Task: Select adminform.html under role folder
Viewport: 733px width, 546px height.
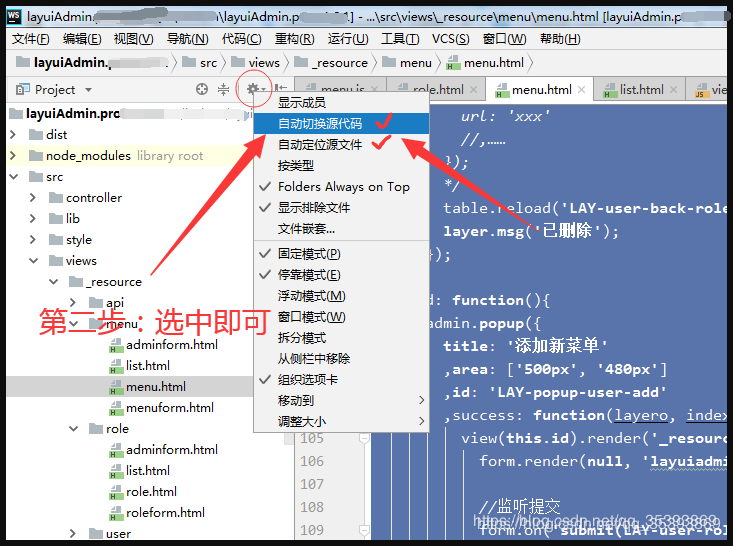Action: [x=172, y=450]
